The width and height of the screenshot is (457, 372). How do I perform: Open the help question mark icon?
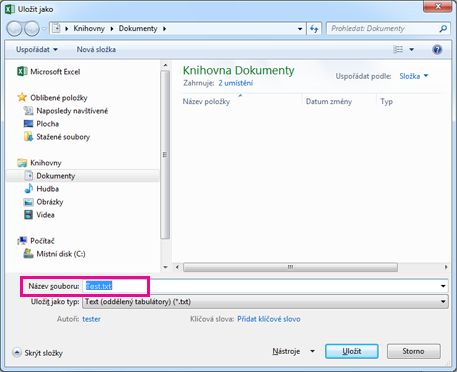pyautogui.click(x=437, y=50)
